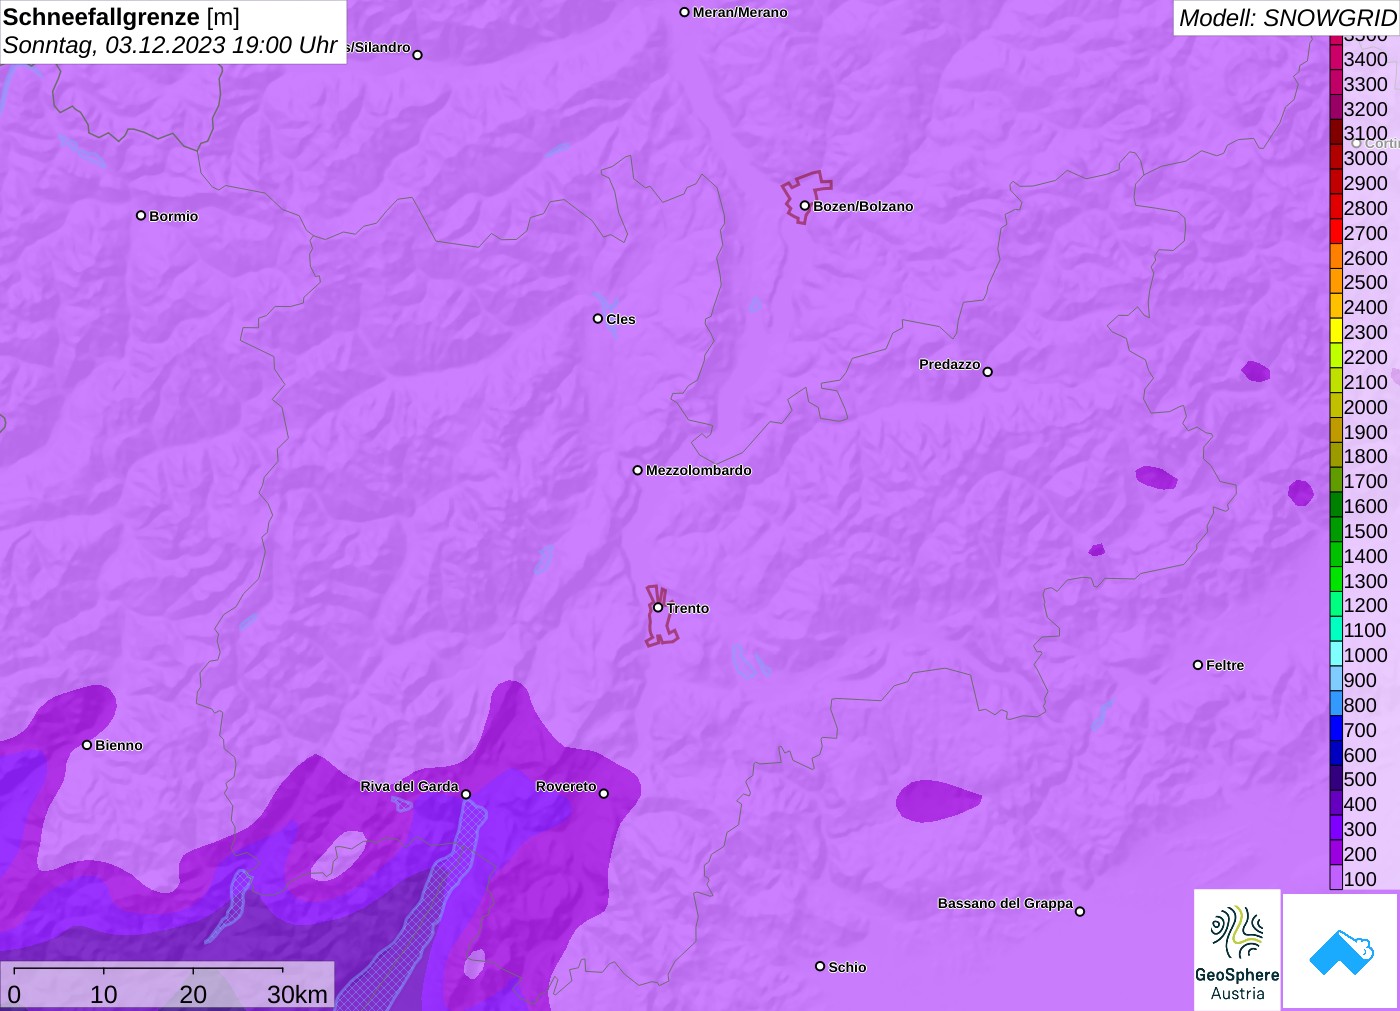Click the Bormio label text

click(173, 216)
